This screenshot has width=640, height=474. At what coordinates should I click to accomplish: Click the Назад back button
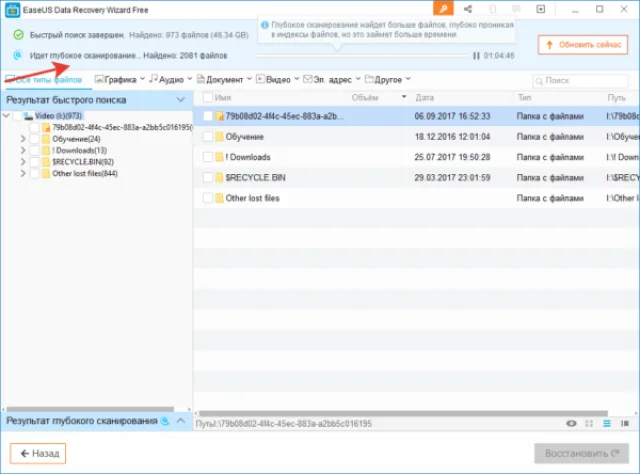(x=38, y=453)
